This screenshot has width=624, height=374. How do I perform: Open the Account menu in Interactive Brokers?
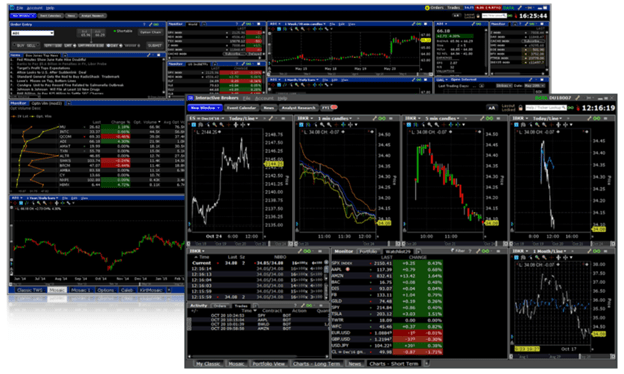click(x=264, y=98)
